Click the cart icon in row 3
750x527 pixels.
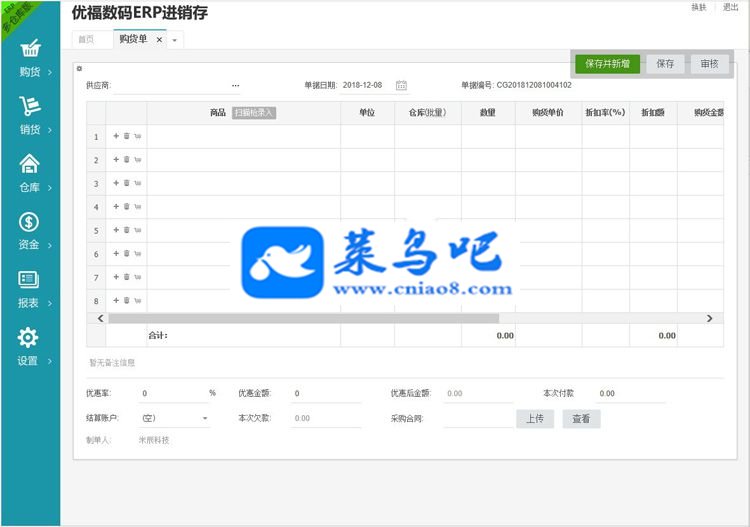pyautogui.click(x=138, y=183)
